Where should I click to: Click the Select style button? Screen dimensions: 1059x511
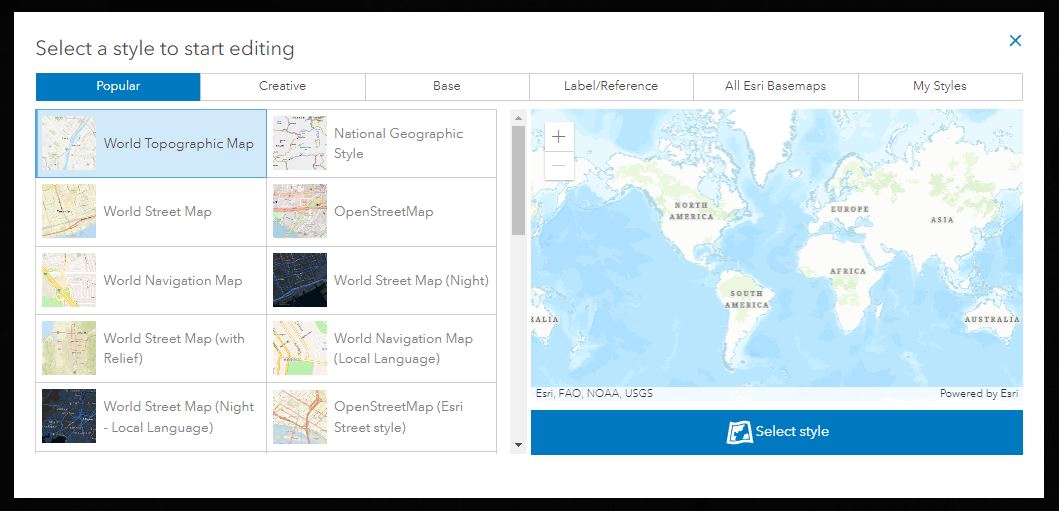777,432
